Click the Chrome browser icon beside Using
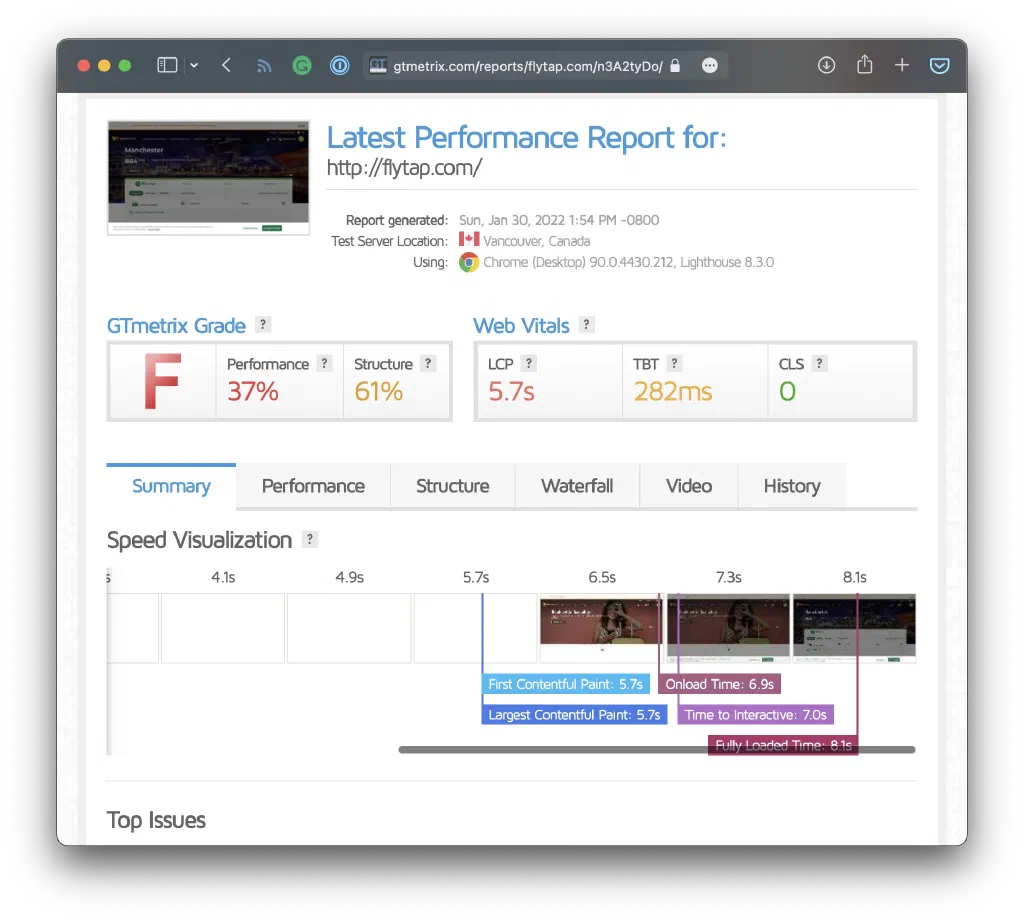This screenshot has width=1024, height=921. tap(466, 262)
